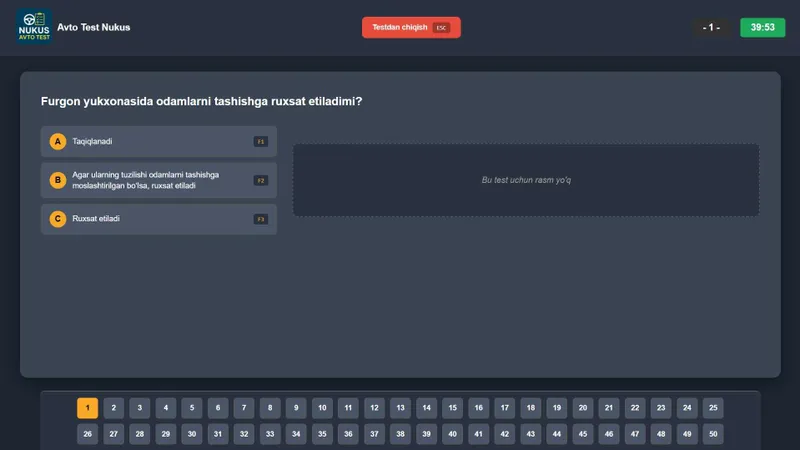Image resolution: width=800 pixels, height=450 pixels.
Task: Open question 26 in bottom row
Action: pyautogui.click(x=88, y=434)
